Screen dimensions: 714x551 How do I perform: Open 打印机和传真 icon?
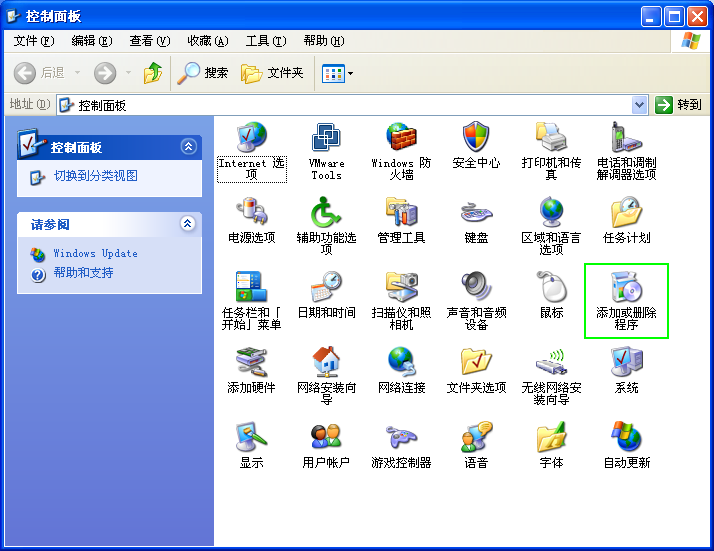551,137
